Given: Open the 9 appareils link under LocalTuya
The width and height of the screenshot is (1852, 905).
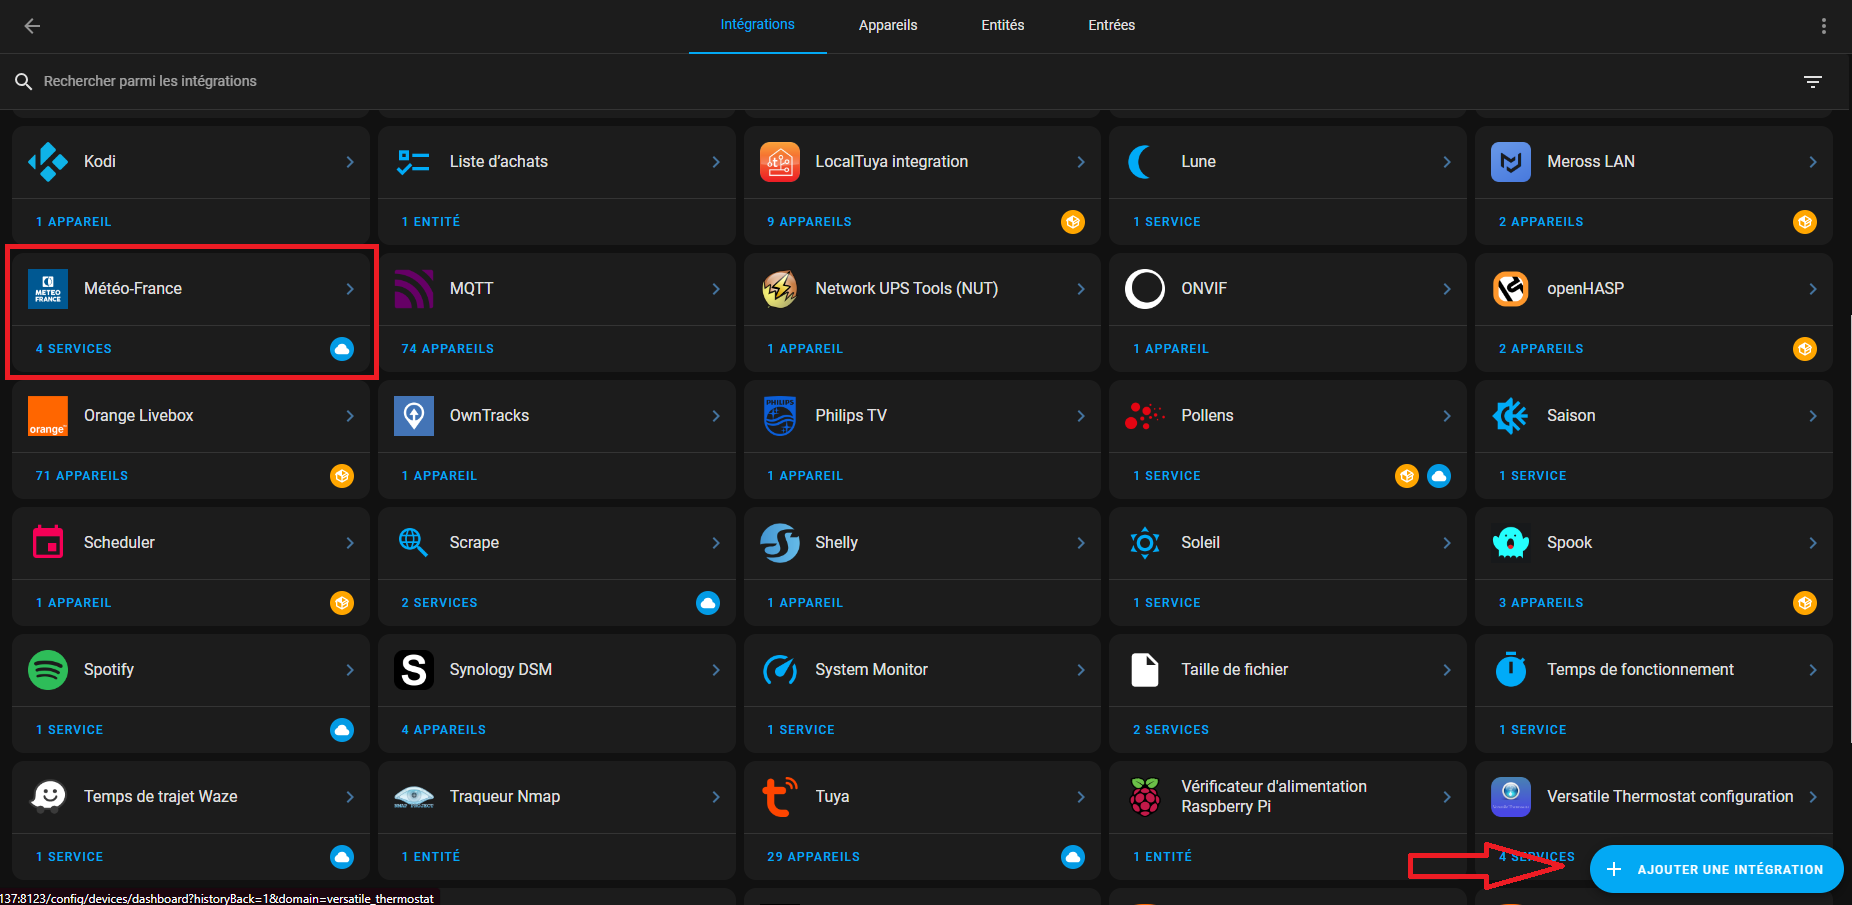Looking at the screenshot, I should [x=810, y=222].
